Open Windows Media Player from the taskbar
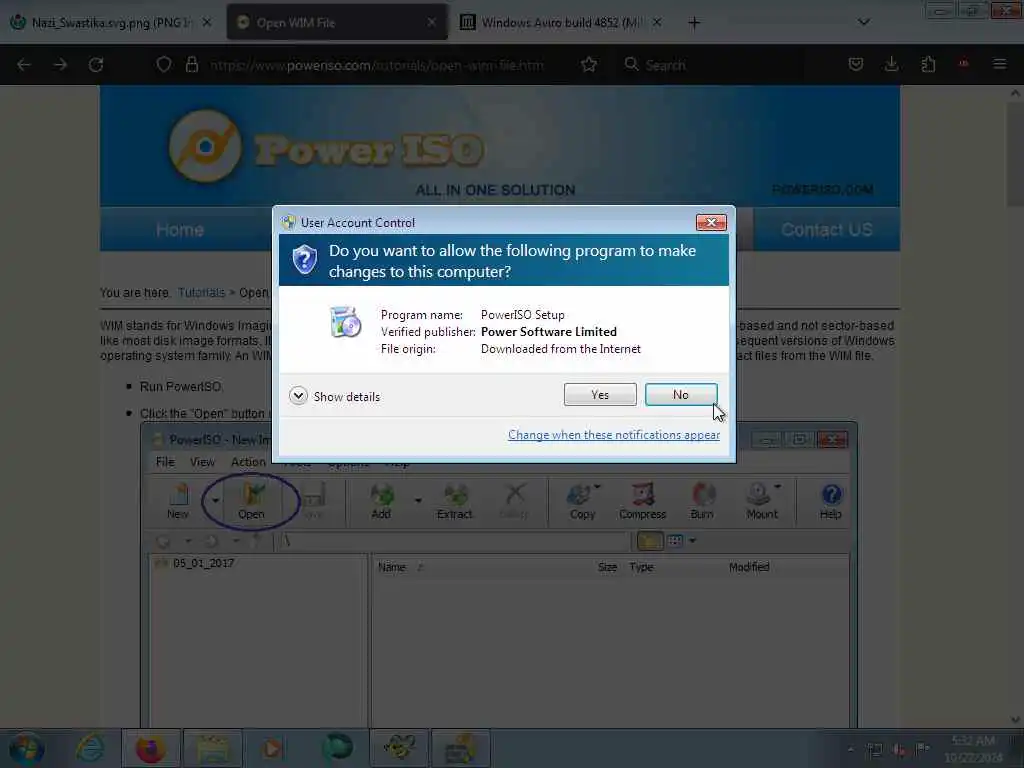1024x768 pixels. click(x=273, y=748)
